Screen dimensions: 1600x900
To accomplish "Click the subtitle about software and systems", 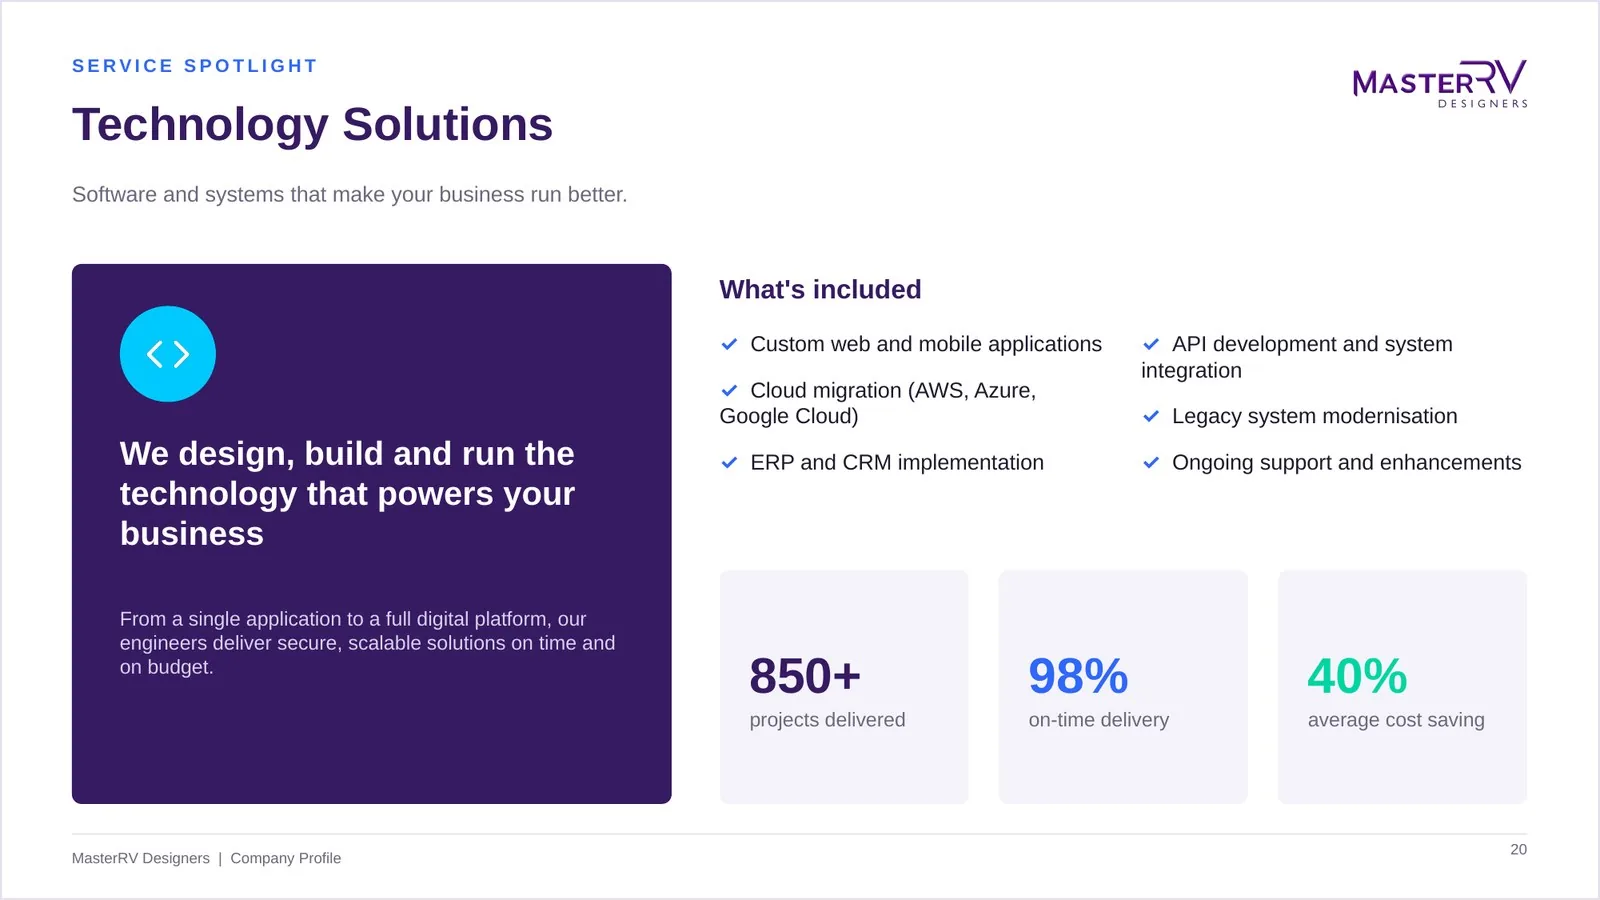I will click(349, 194).
